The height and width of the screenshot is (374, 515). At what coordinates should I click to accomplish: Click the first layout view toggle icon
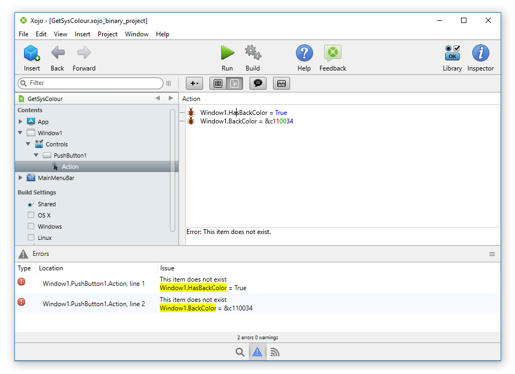pyautogui.click(x=218, y=83)
